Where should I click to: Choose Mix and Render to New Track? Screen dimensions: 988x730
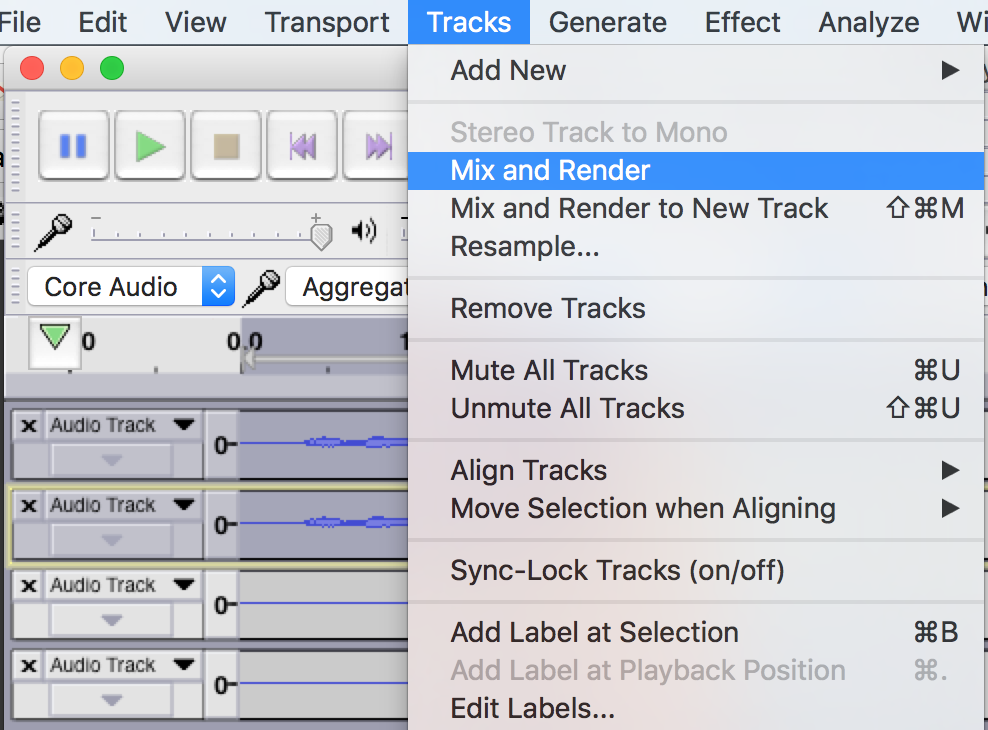[x=639, y=208]
